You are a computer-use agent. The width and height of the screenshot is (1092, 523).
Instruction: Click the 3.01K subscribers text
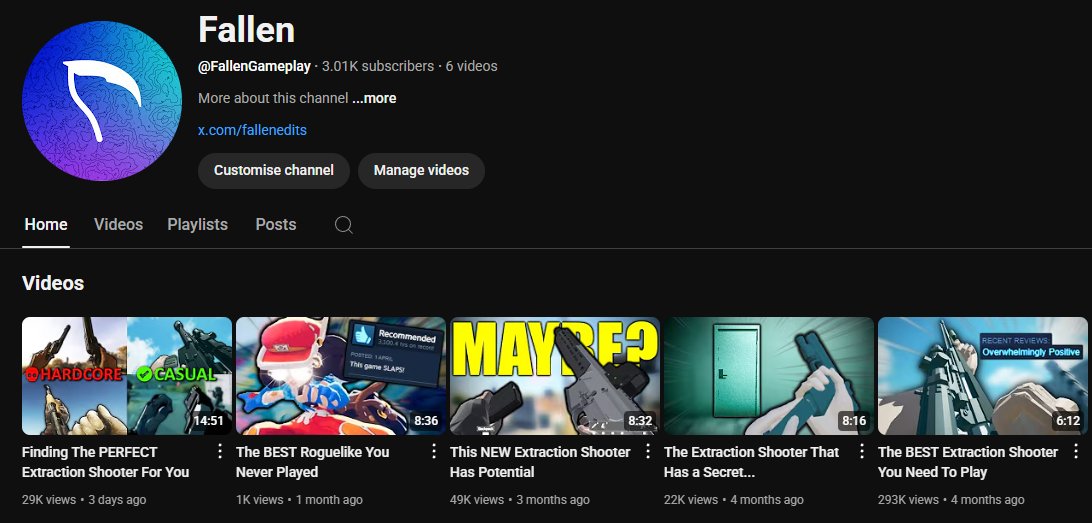click(377, 67)
